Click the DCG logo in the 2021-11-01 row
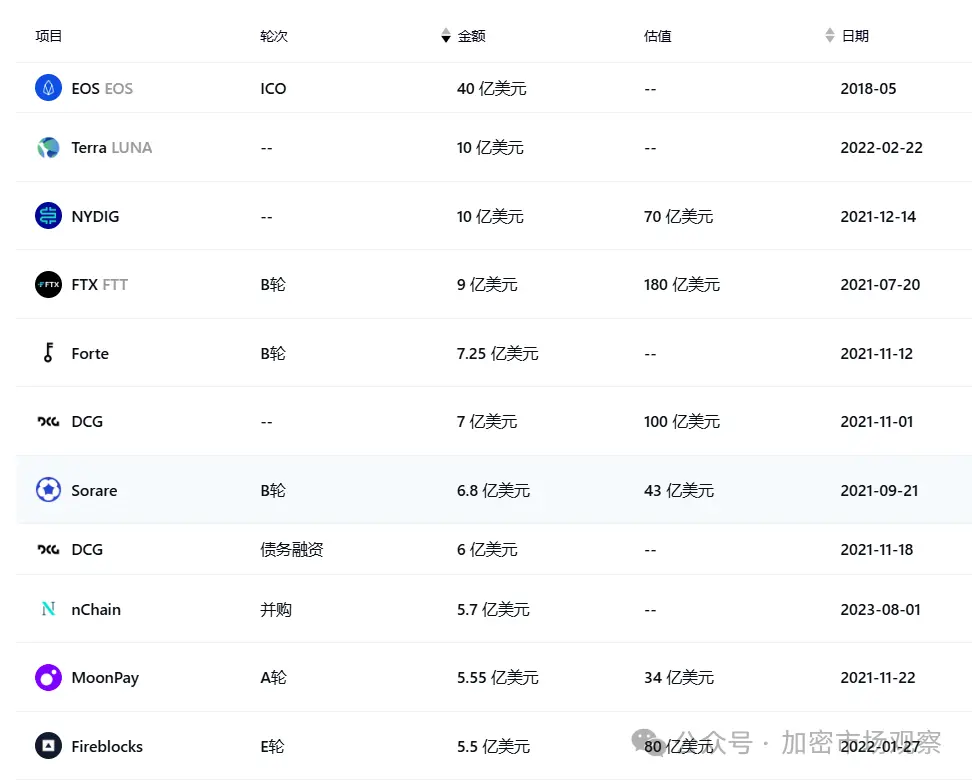 pos(48,421)
